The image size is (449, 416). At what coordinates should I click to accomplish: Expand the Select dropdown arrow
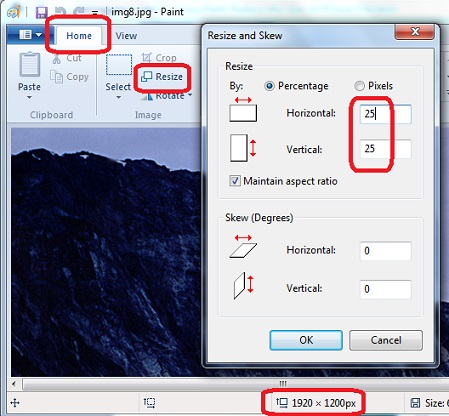(119, 97)
